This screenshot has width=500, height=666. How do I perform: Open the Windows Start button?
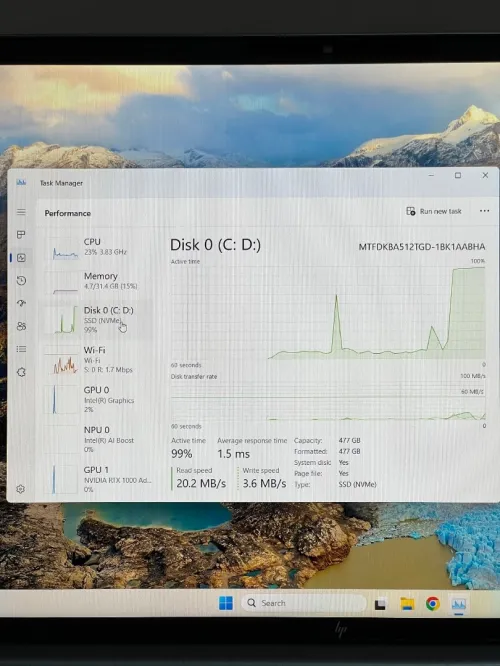[x=226, y=603]
